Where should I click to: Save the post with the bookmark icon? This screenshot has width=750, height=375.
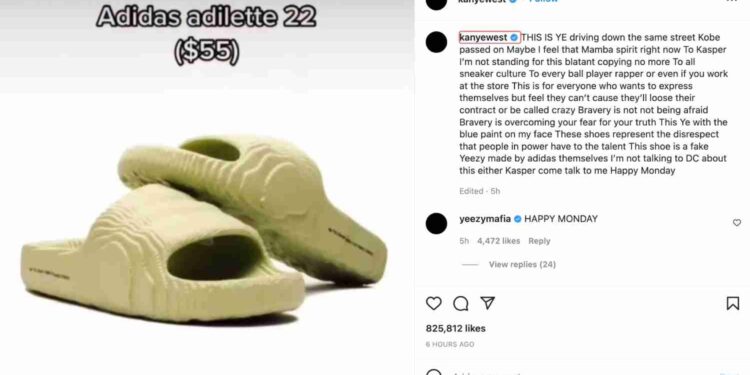[x=733, y=303]
